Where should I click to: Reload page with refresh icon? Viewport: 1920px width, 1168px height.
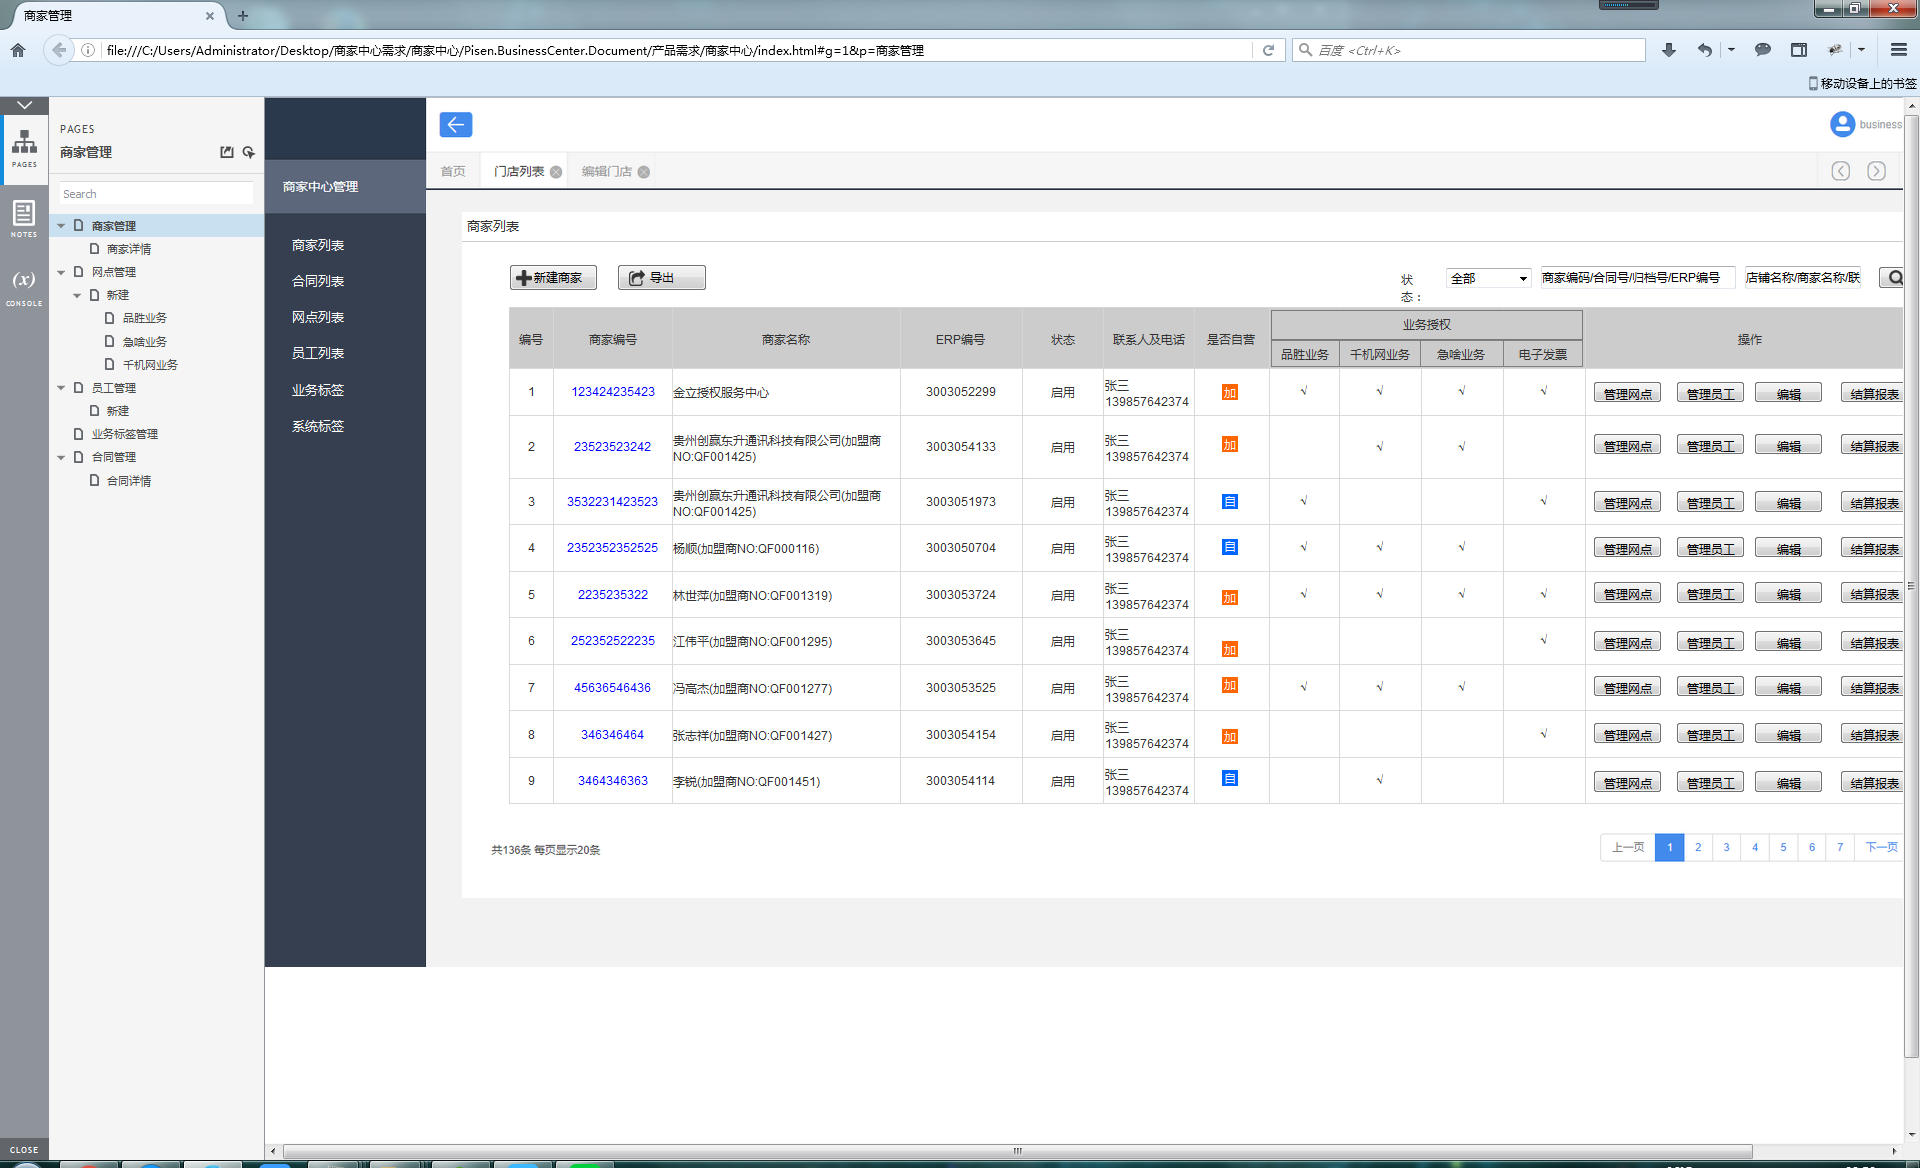(1268, 50)
